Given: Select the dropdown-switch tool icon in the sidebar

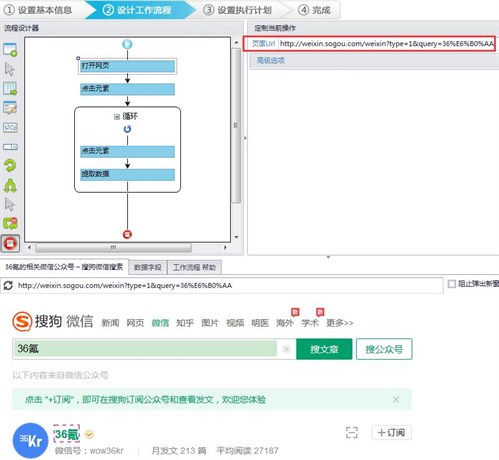Looking at the screenshot, I should [10, 147].
